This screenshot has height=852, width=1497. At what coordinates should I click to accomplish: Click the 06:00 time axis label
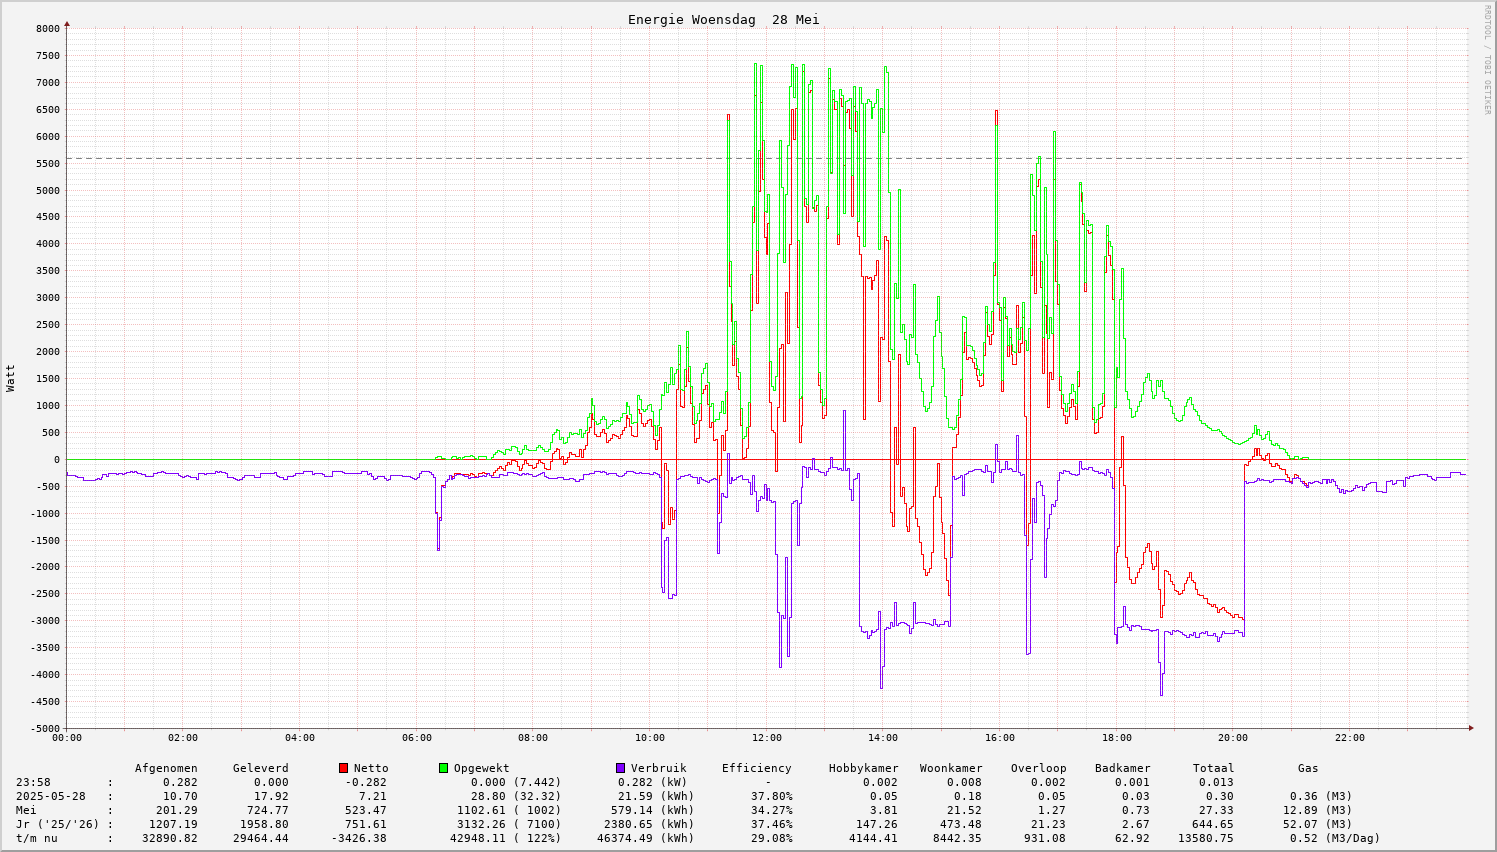(x=416, y=738)
